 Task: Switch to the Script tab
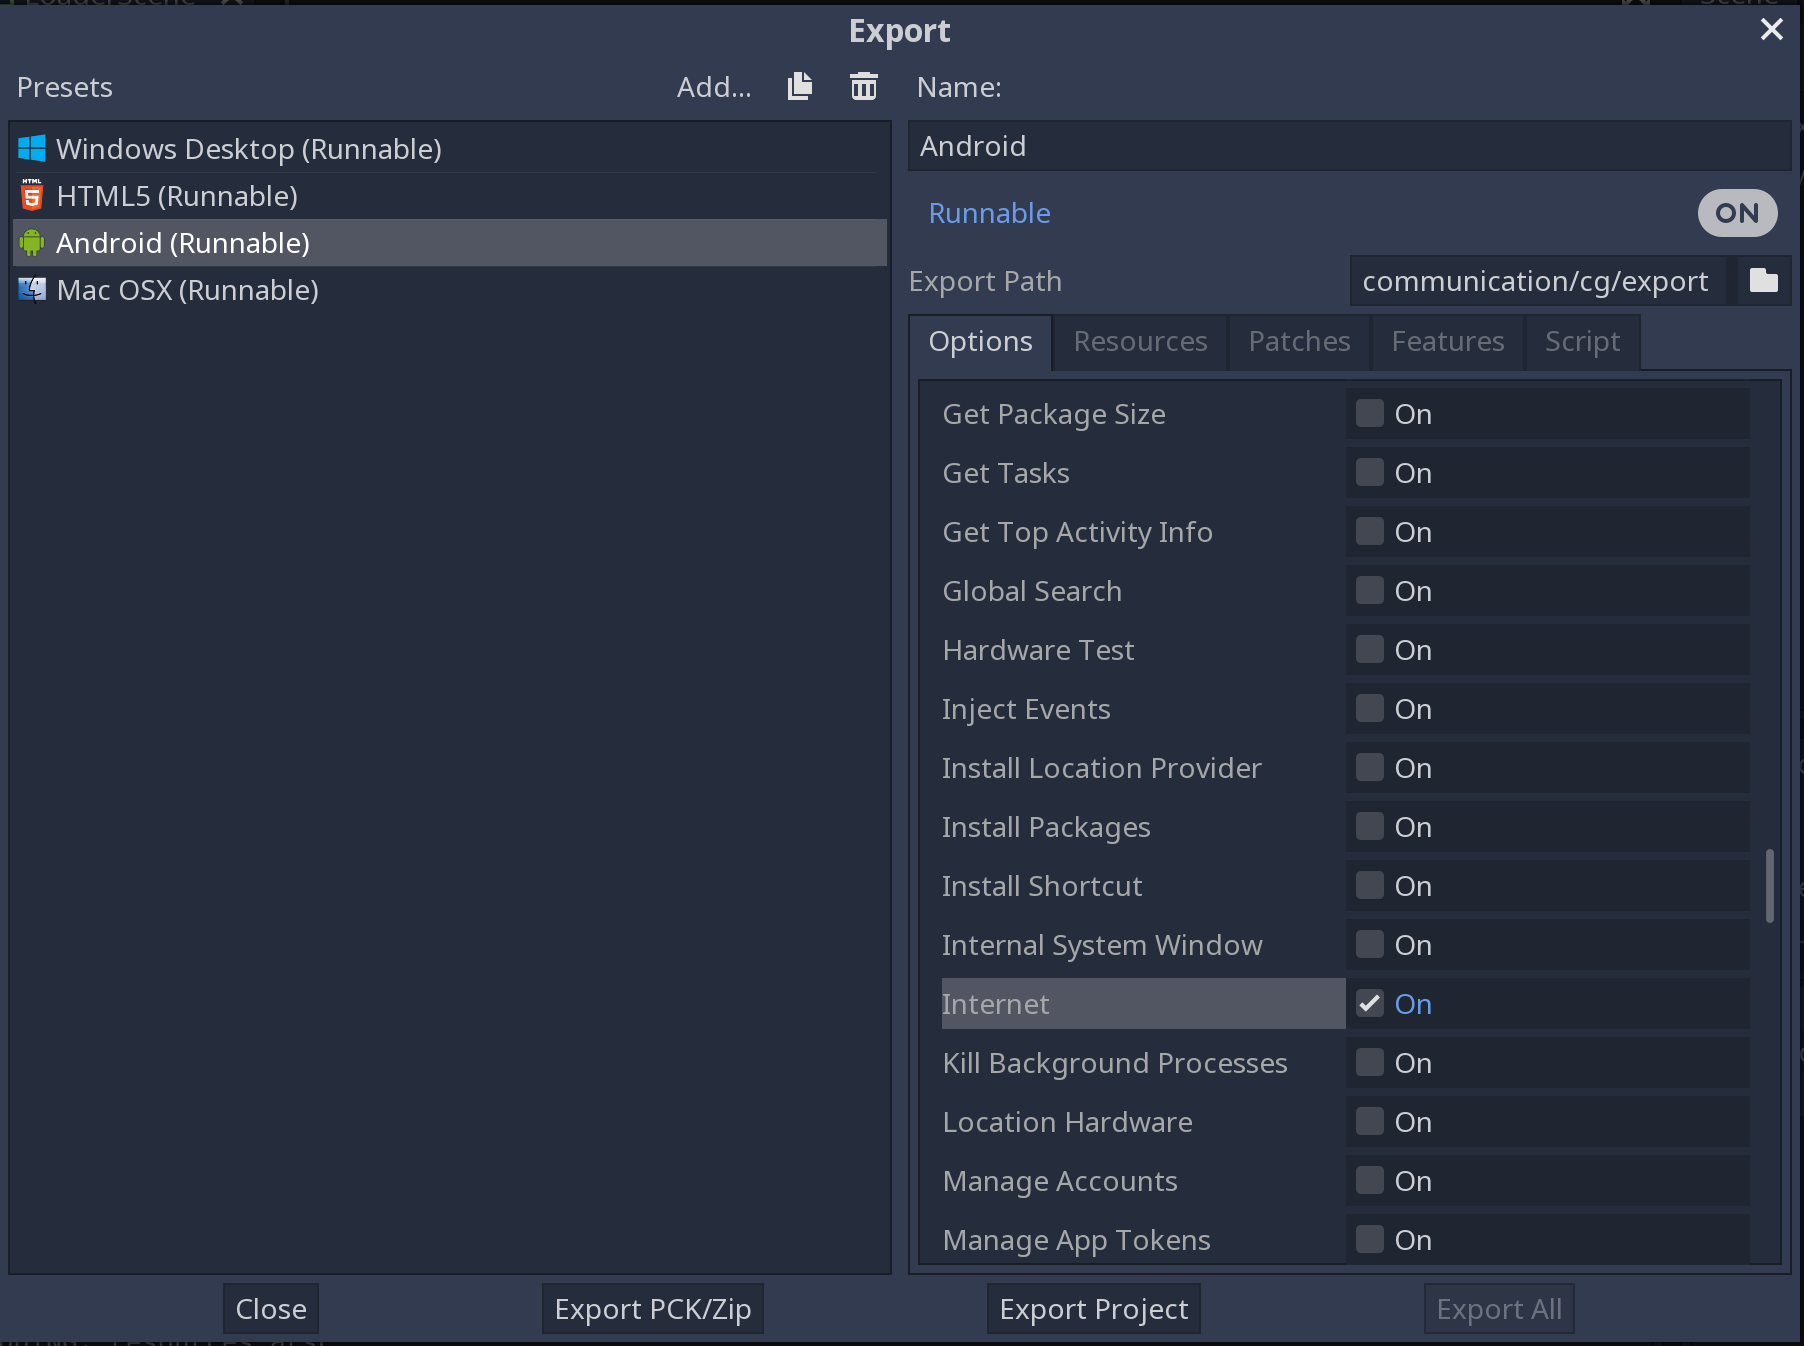(1582, 342)
